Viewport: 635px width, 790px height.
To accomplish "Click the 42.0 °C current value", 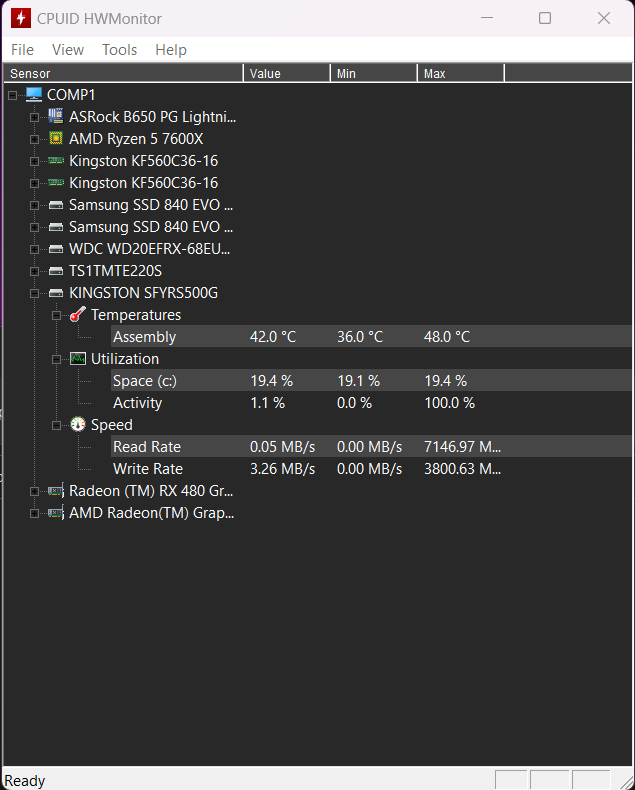I will coord(273,337).
